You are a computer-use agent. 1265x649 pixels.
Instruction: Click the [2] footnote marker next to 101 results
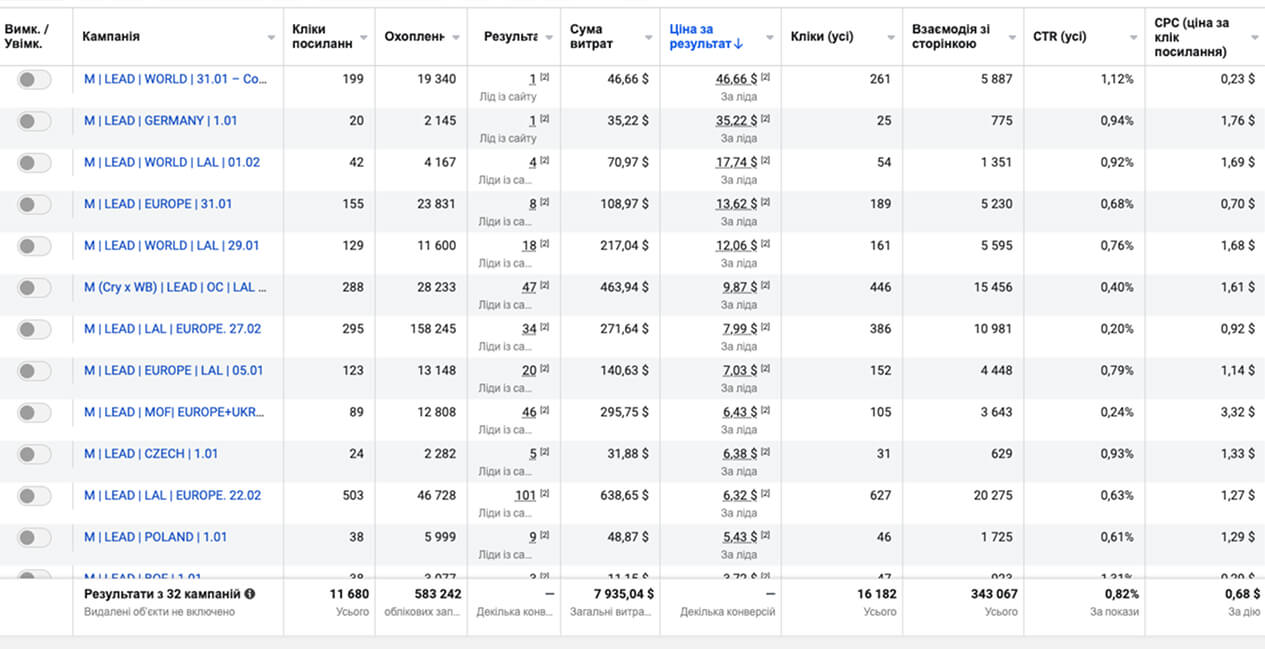pyautogui.click(x=544, y=494)
